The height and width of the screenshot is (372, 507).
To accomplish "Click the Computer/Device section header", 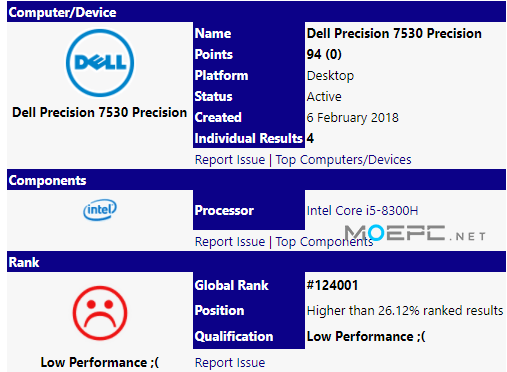I will [x=256, y=12].
